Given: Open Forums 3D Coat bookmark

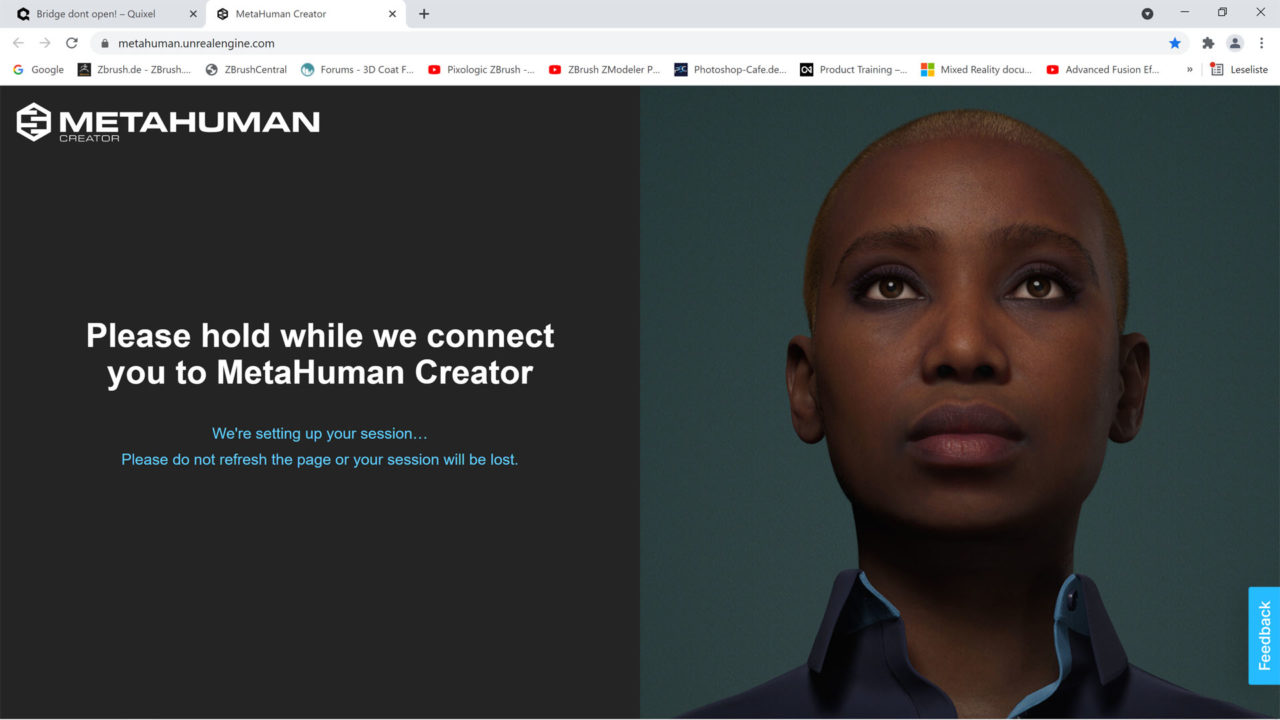Looking at the screenshot, I should pyautogui.click(x=357, y=70).
